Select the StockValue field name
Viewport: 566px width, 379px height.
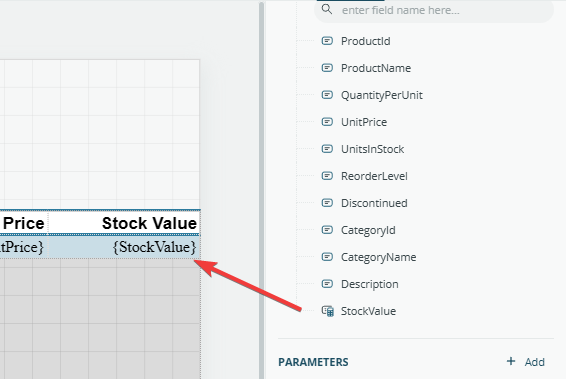[x=368, y=311]
